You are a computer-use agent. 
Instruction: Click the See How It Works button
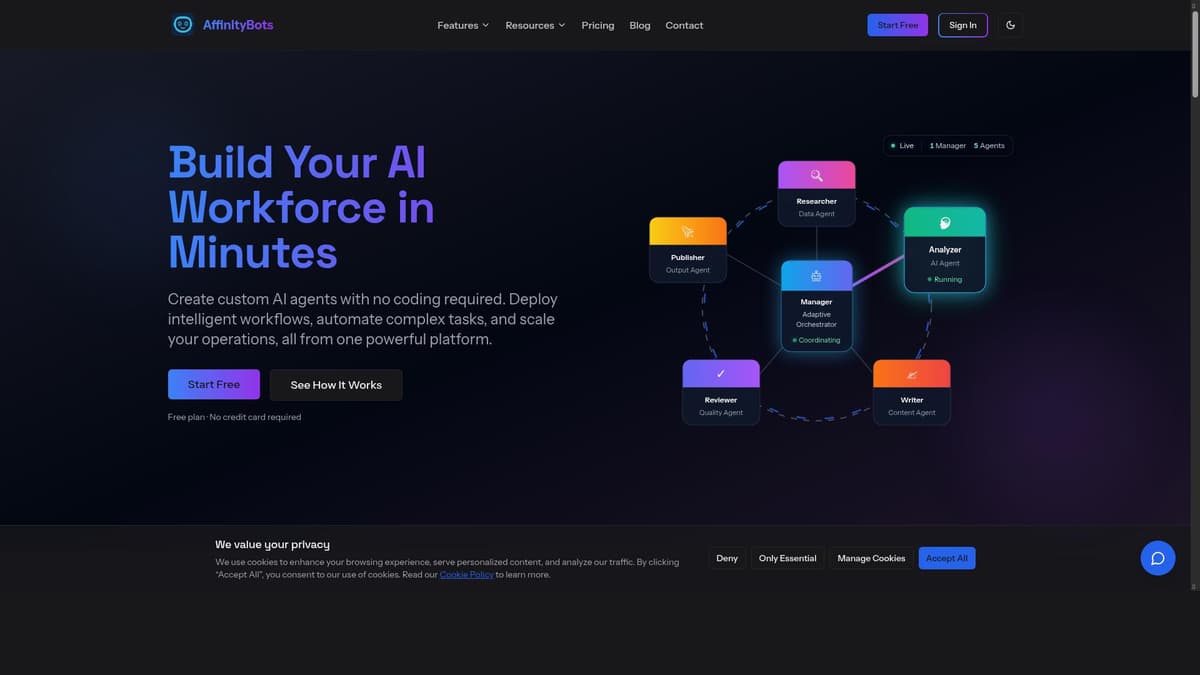335,384
